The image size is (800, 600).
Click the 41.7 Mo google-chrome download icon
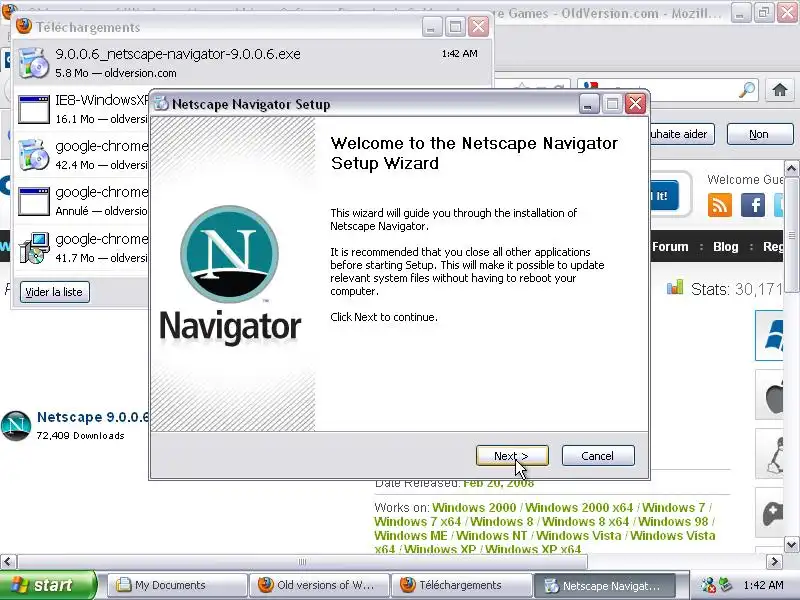(34, 247)
